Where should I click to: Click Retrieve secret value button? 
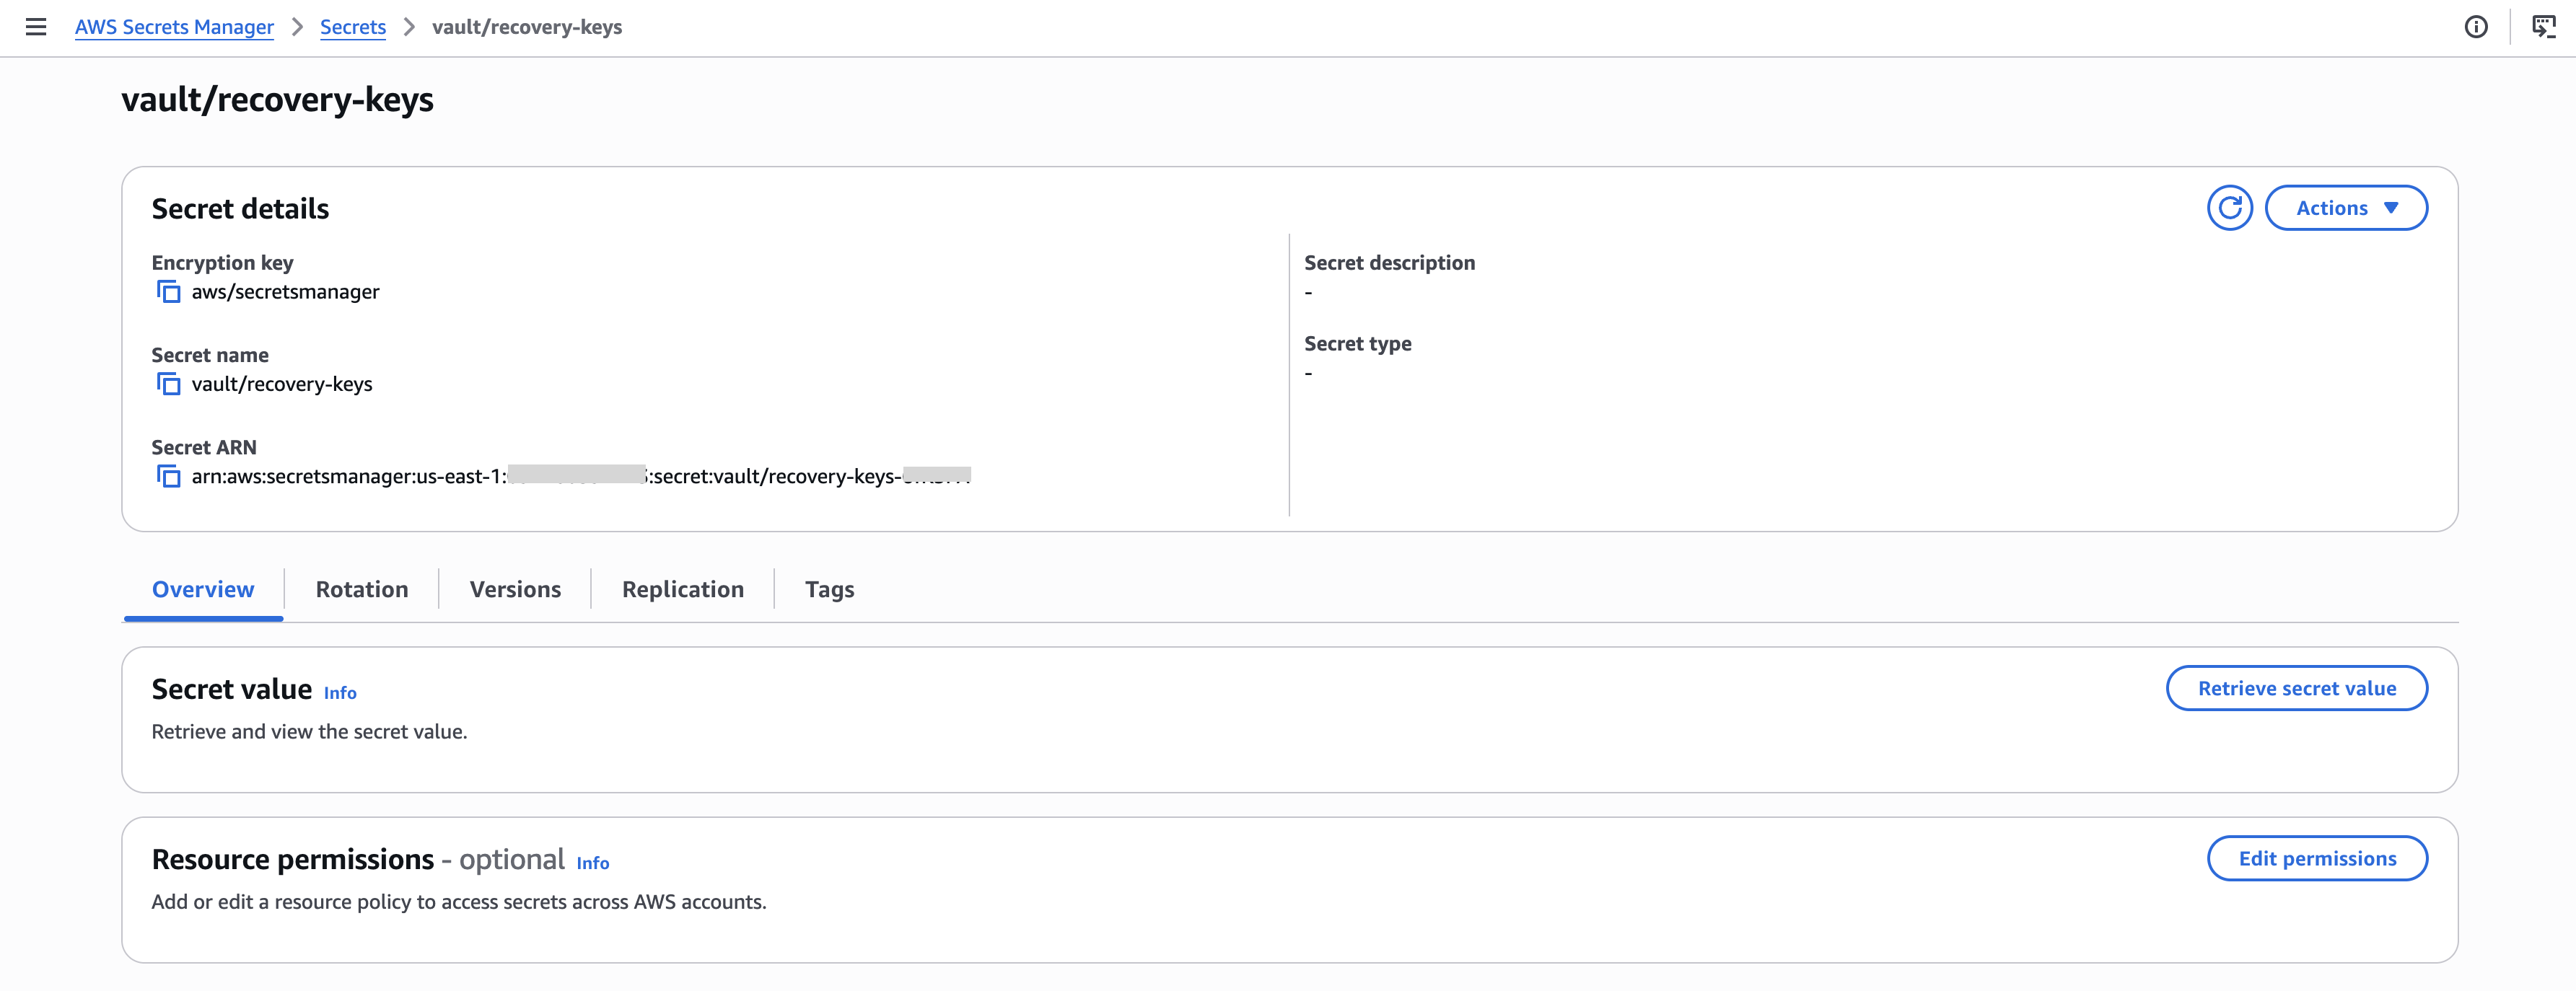[2296, 688]
